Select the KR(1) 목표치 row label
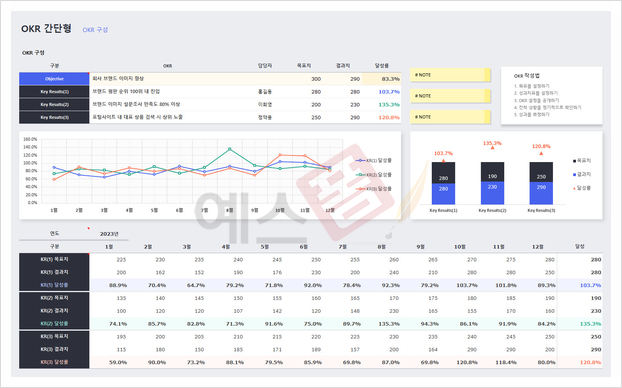 (x=54, y=259)
